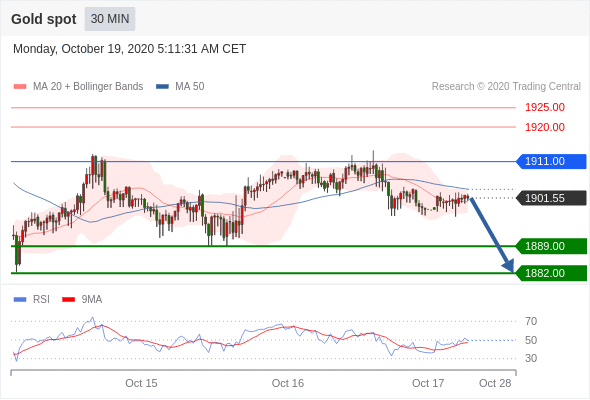Toggle the 9MA legend entry
Image resolution: width=590 pixels, height=400 pixels.
tap(82, 300)
